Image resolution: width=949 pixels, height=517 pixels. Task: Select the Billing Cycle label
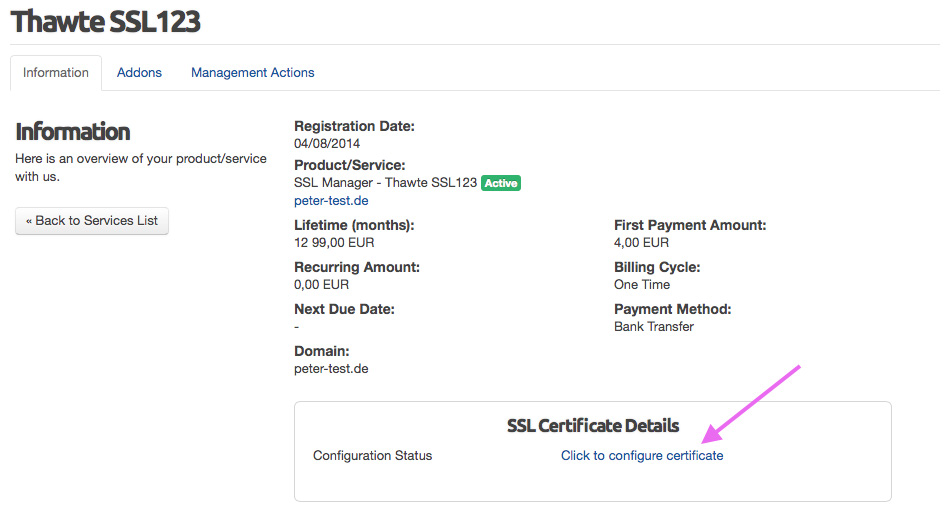[x=657, y=268]
